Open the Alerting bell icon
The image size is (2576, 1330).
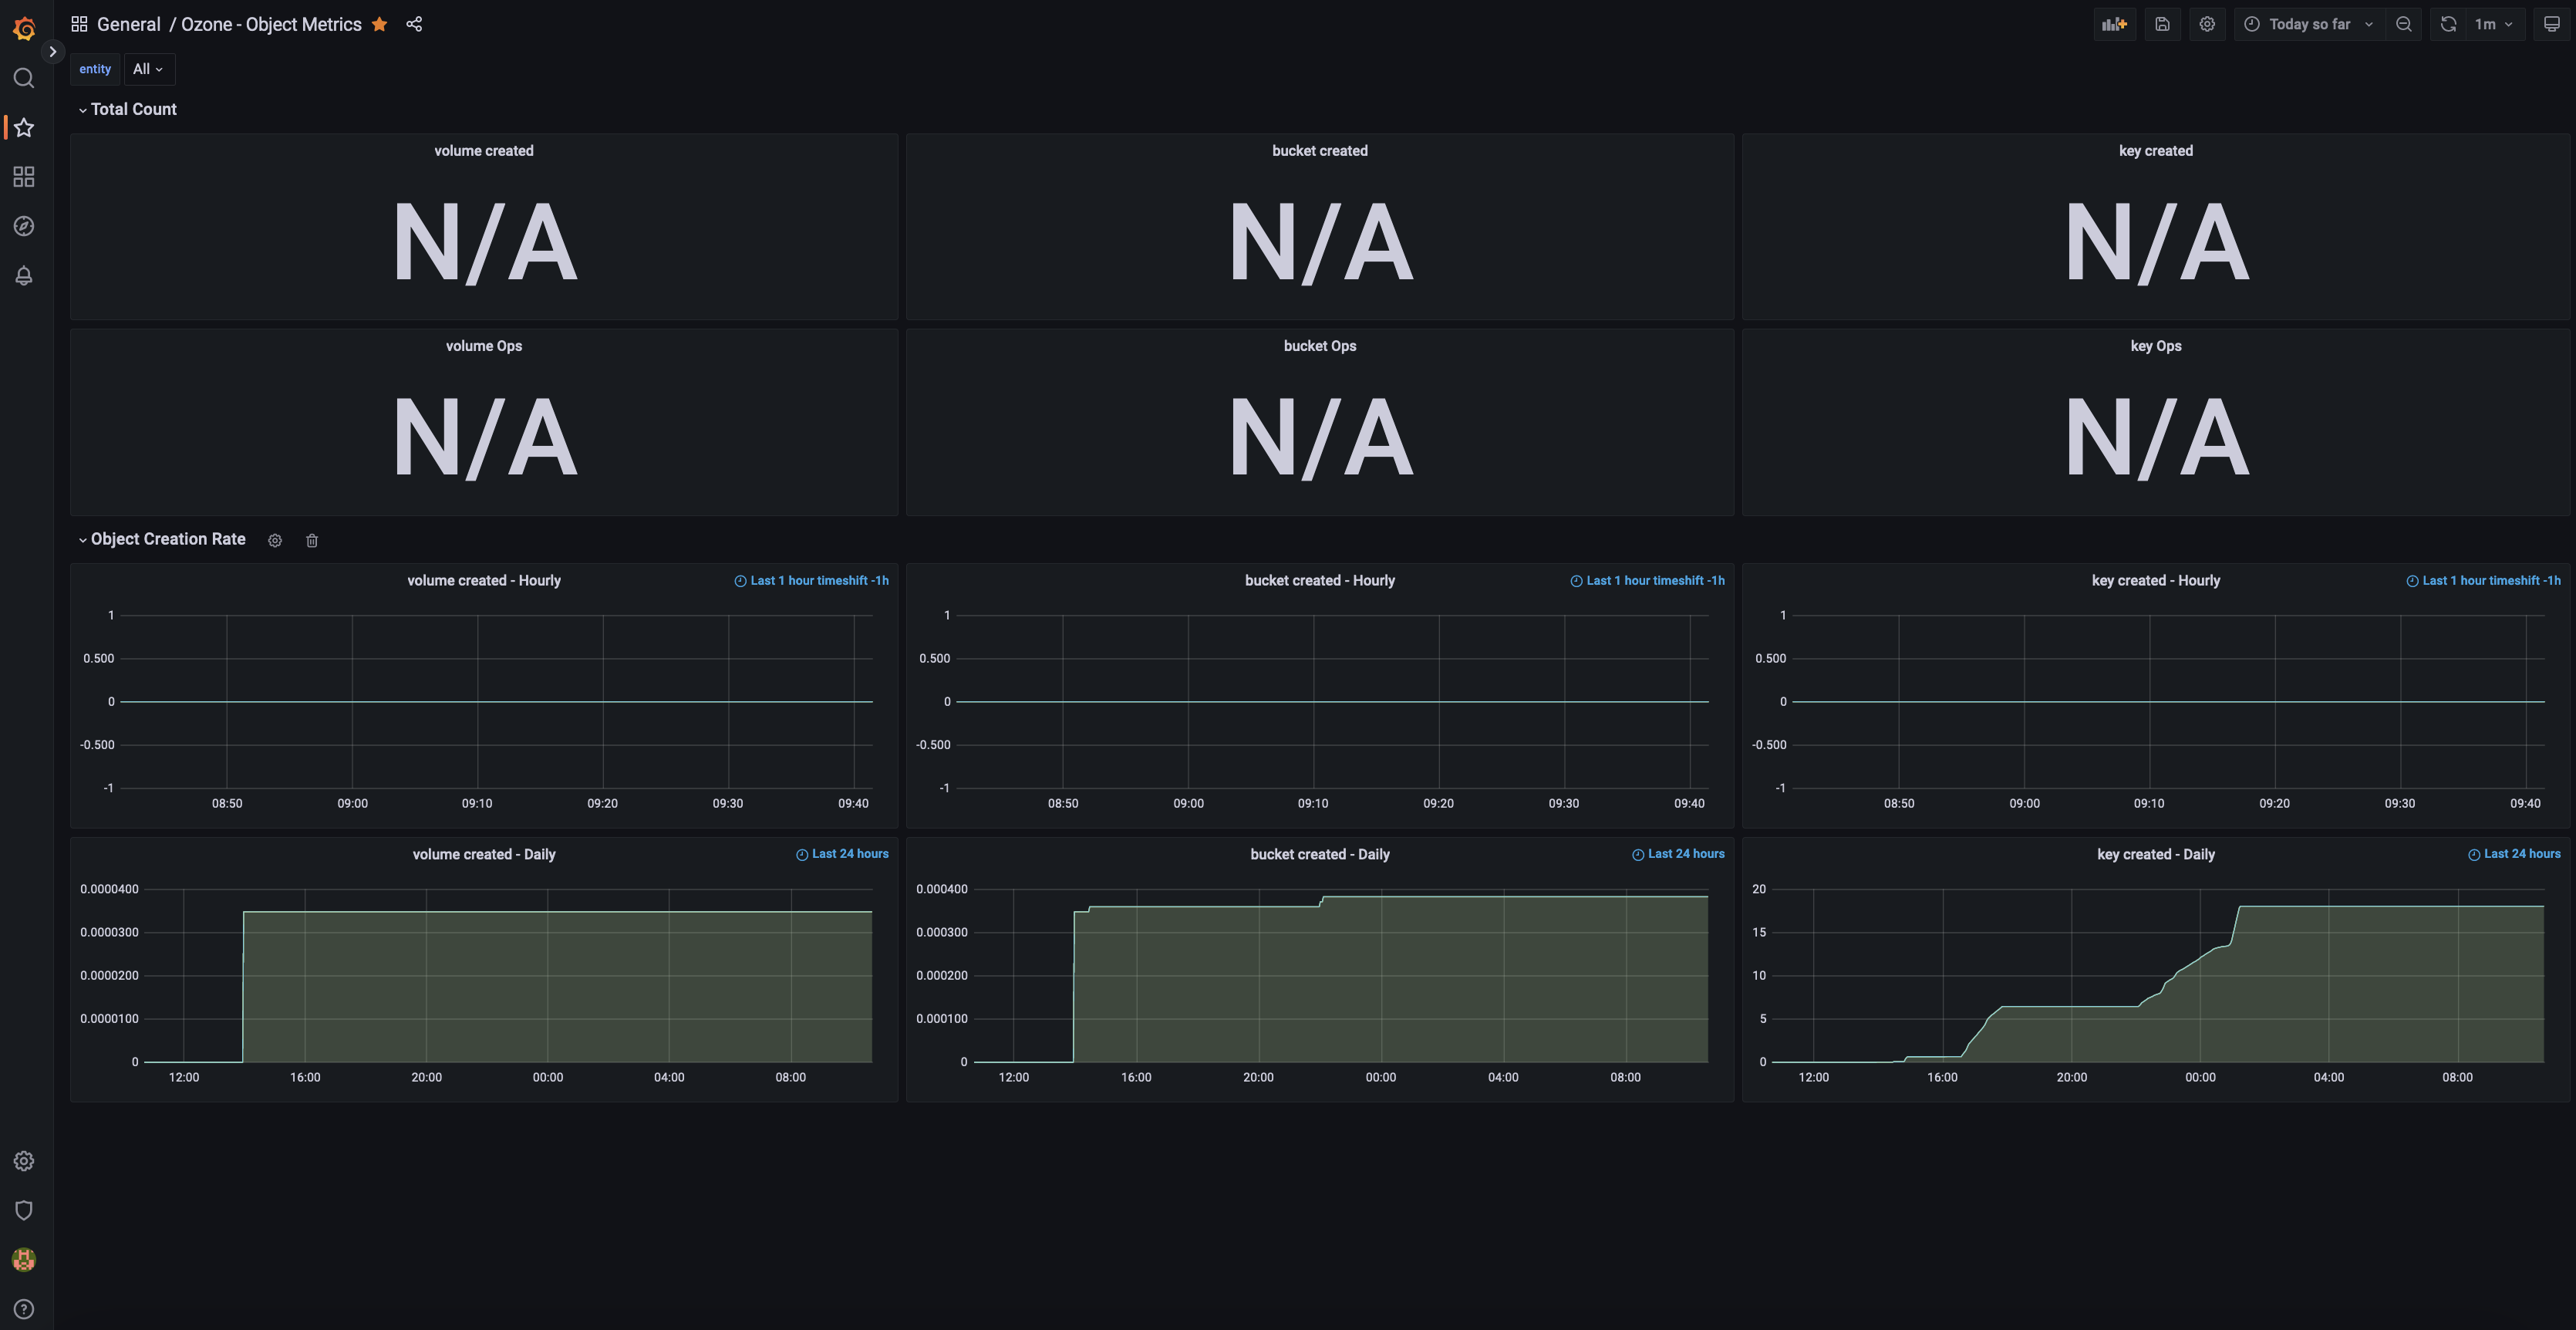[x=23, y=275]
